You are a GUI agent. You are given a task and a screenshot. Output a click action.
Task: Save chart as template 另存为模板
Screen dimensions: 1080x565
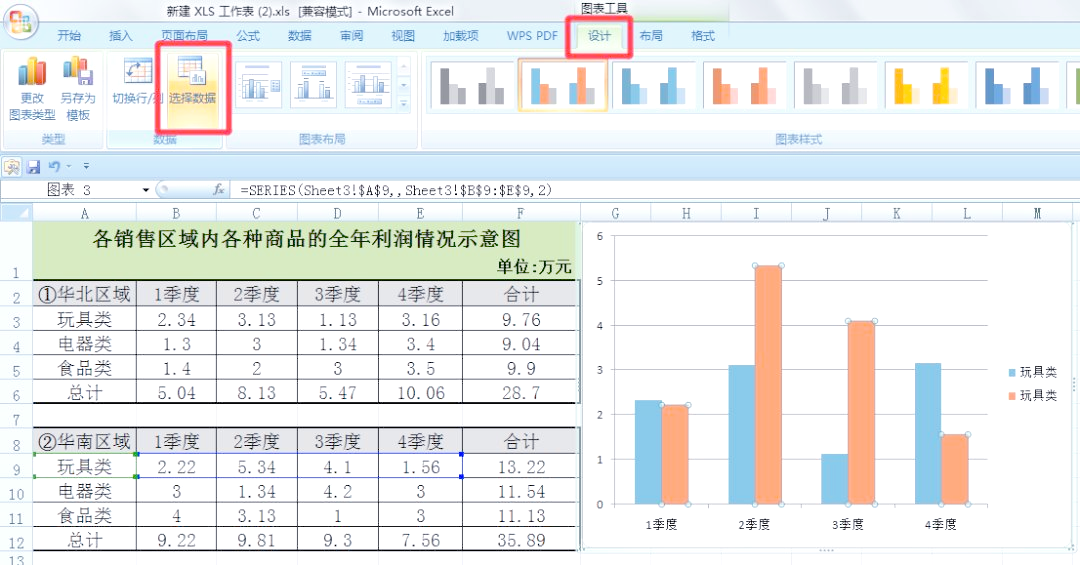tap(78, 90)
